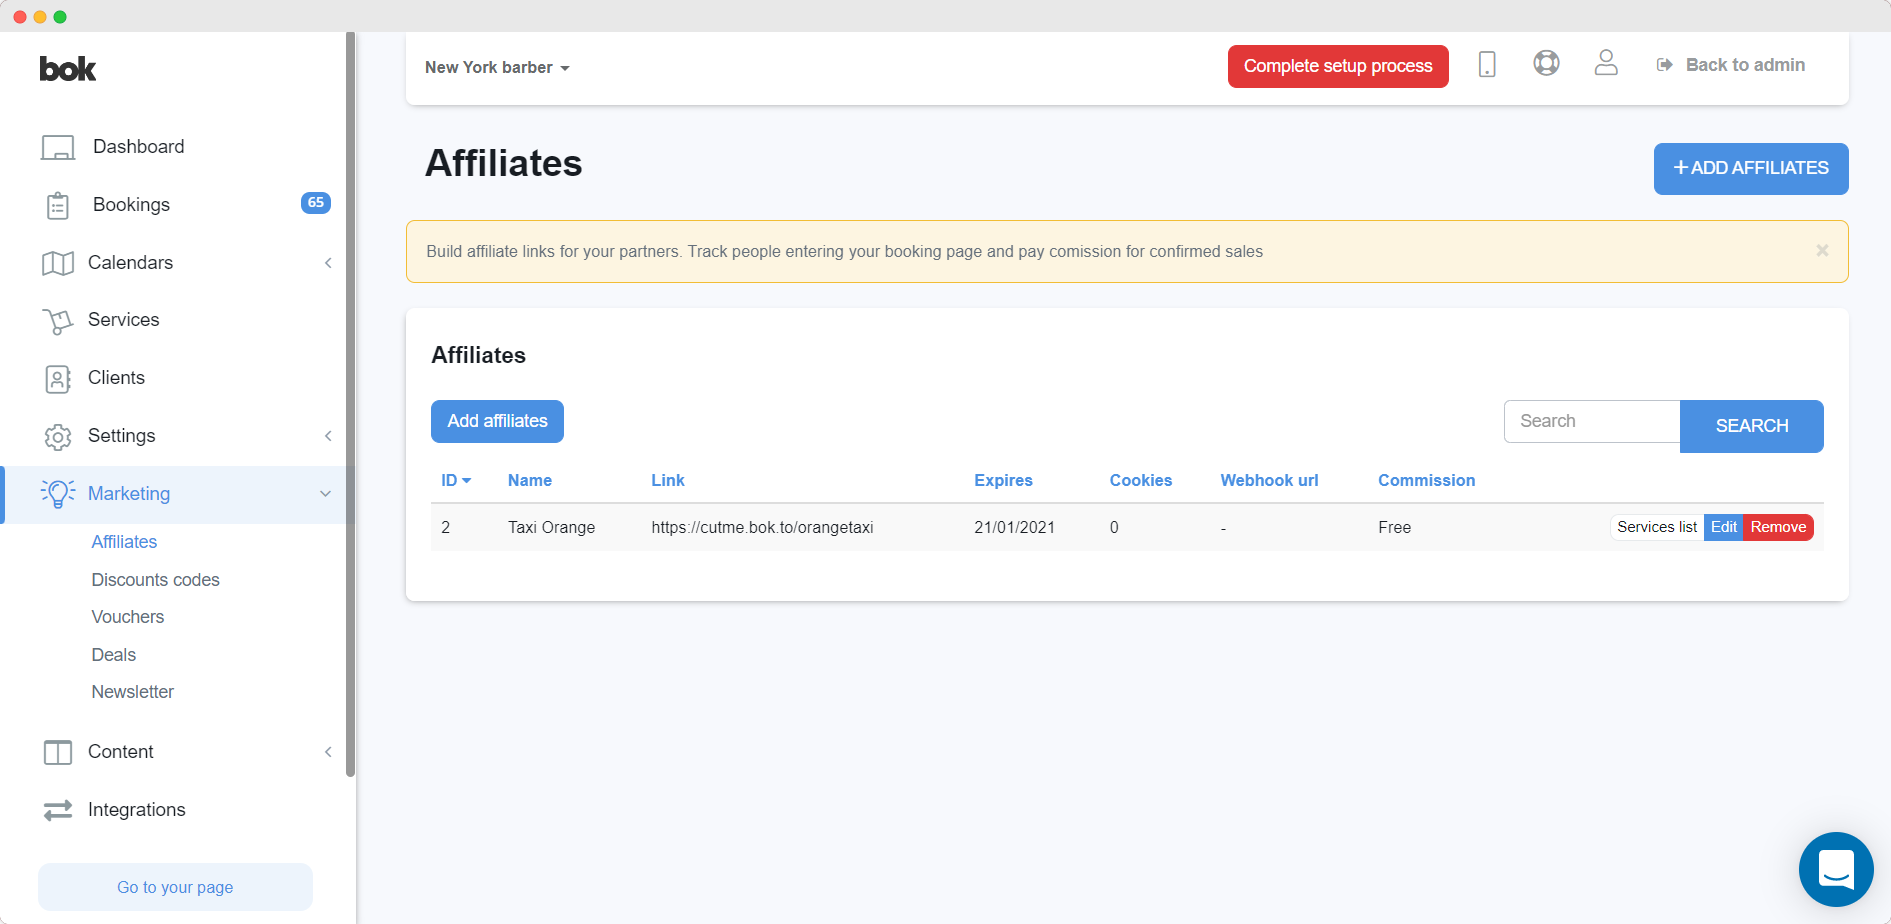Click the Services cart icon
Viewport: 1891px width, 924px height.
coord(58,321)
